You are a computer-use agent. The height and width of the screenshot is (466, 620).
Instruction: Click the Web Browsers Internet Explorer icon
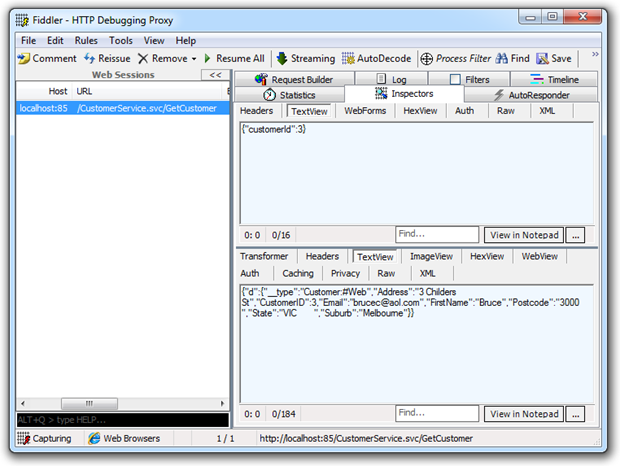94,438
